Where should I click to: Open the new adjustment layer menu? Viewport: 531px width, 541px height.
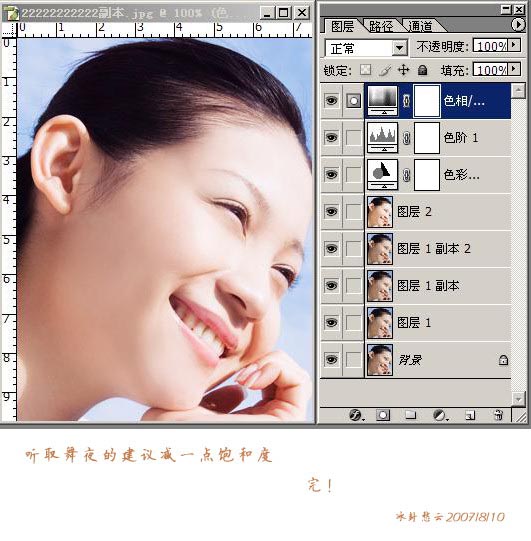(440, 415)
